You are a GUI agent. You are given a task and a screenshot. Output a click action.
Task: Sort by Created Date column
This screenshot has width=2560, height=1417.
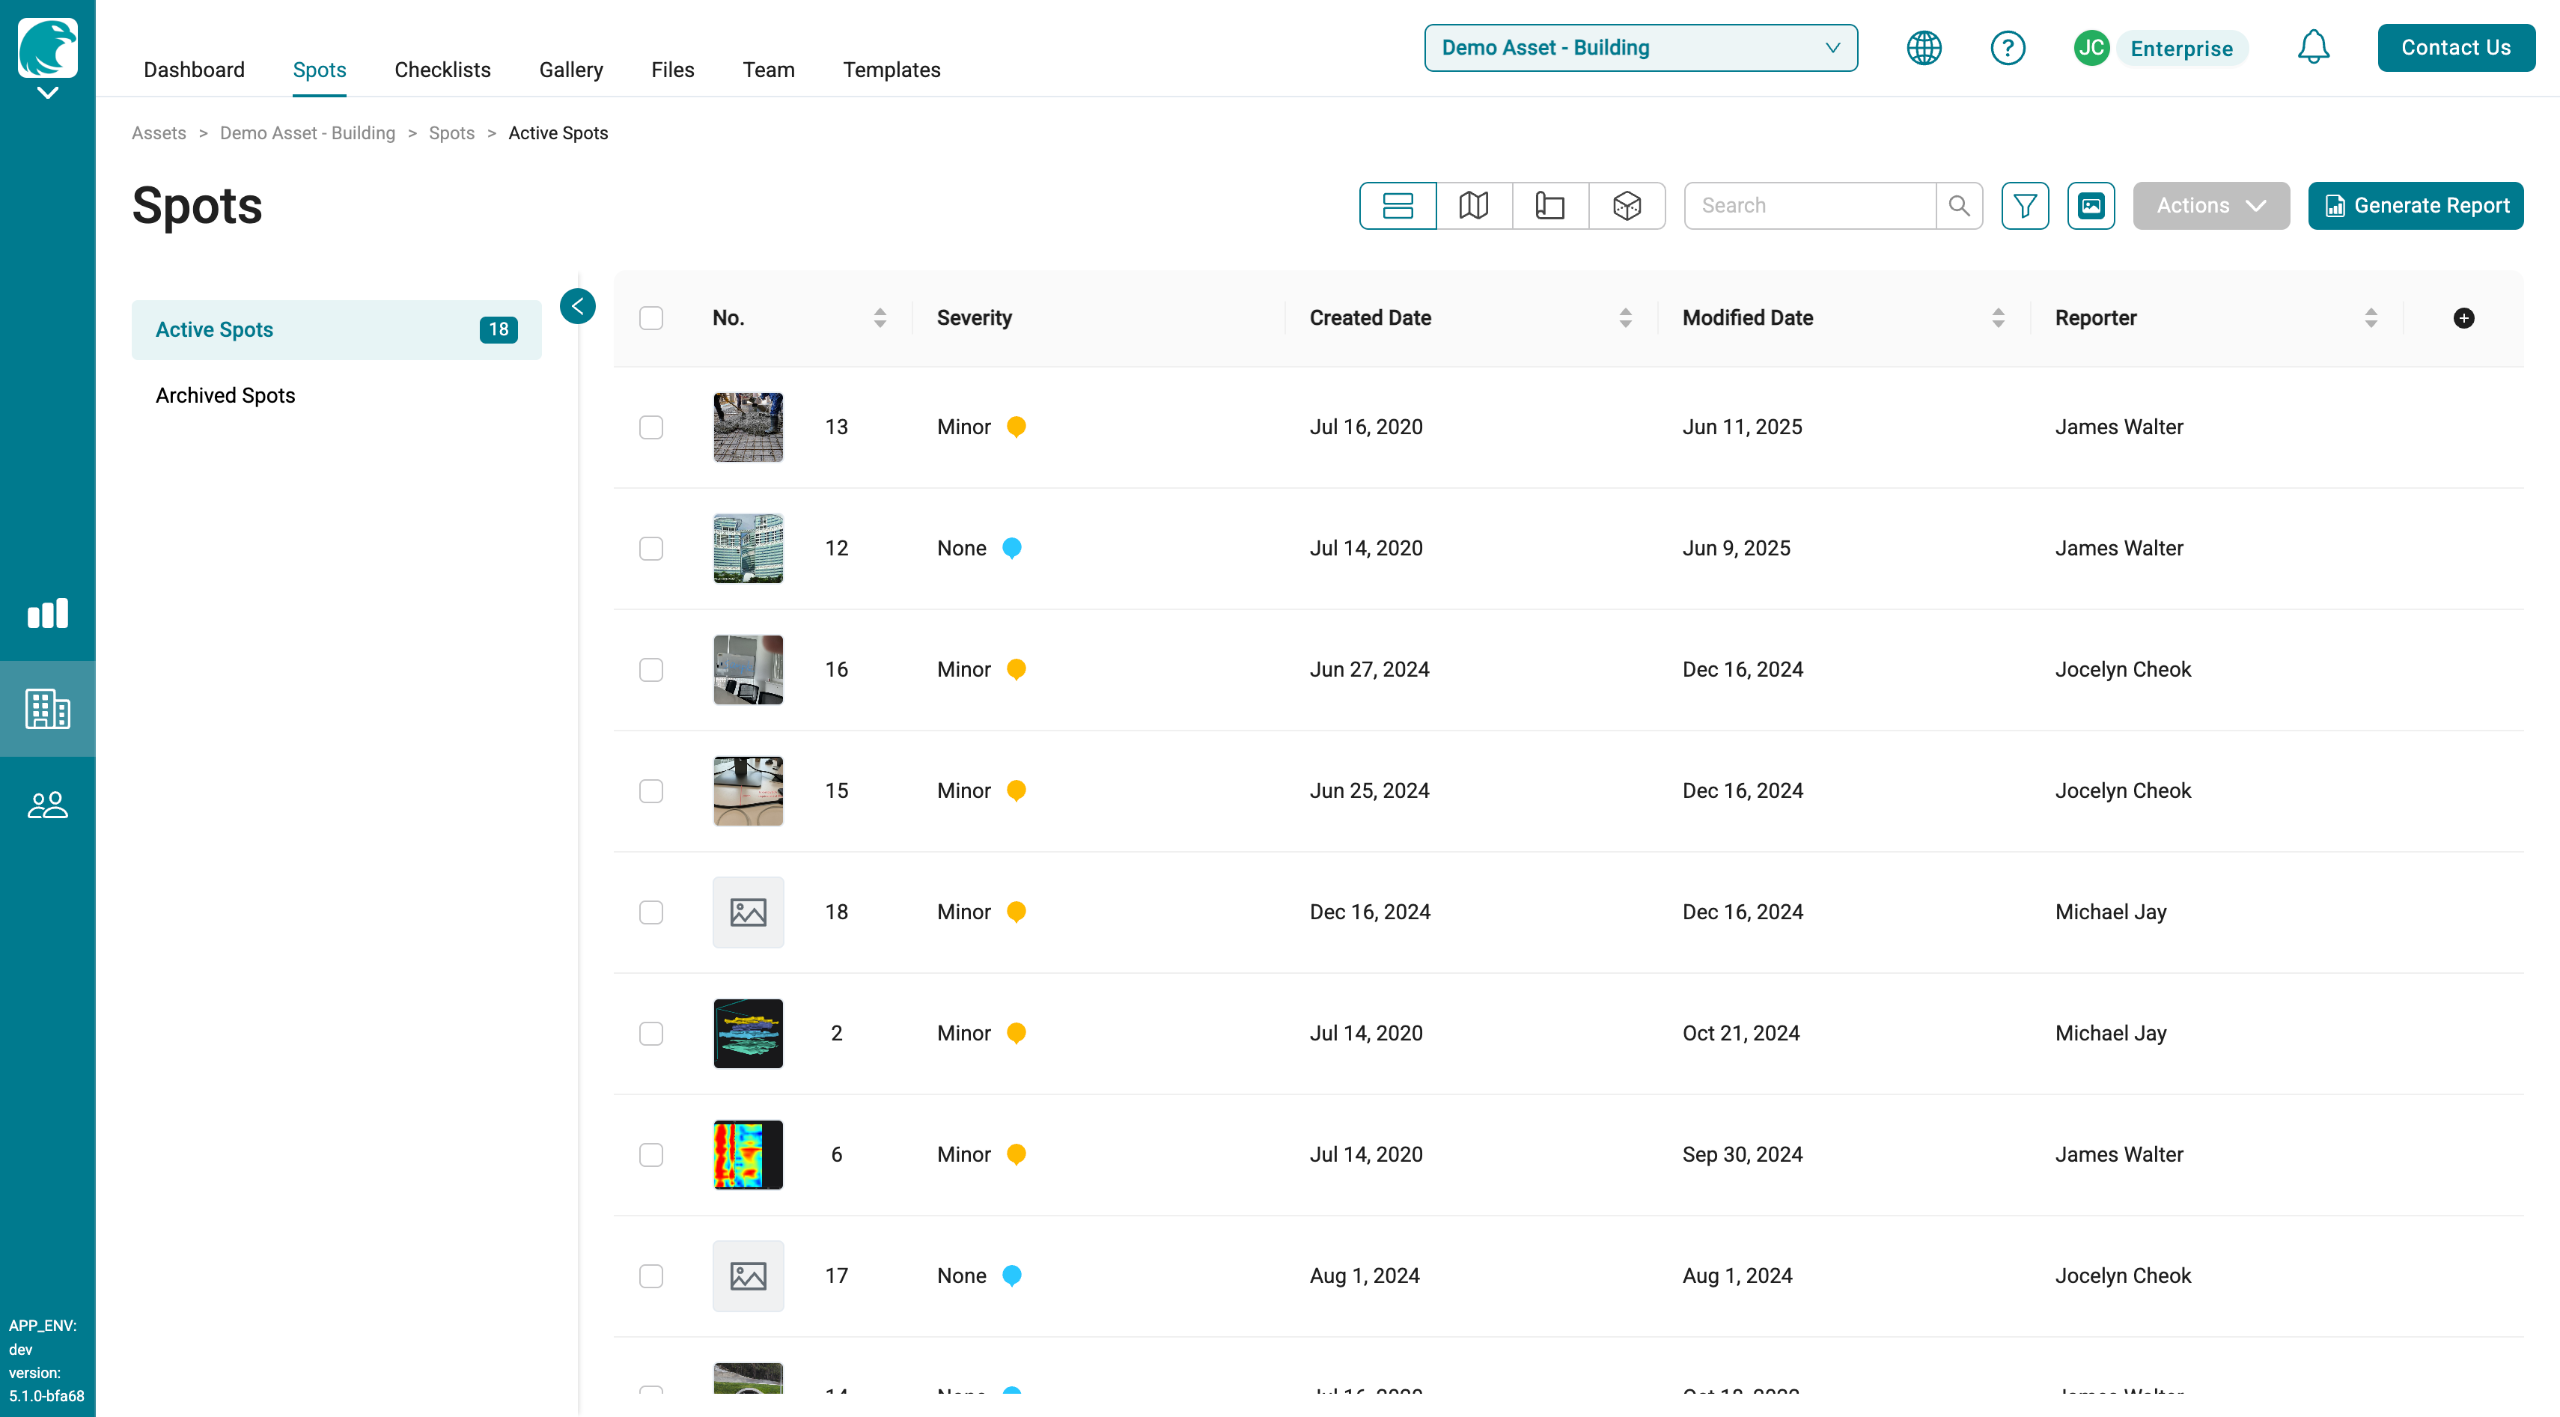(x=1625, y=318)
